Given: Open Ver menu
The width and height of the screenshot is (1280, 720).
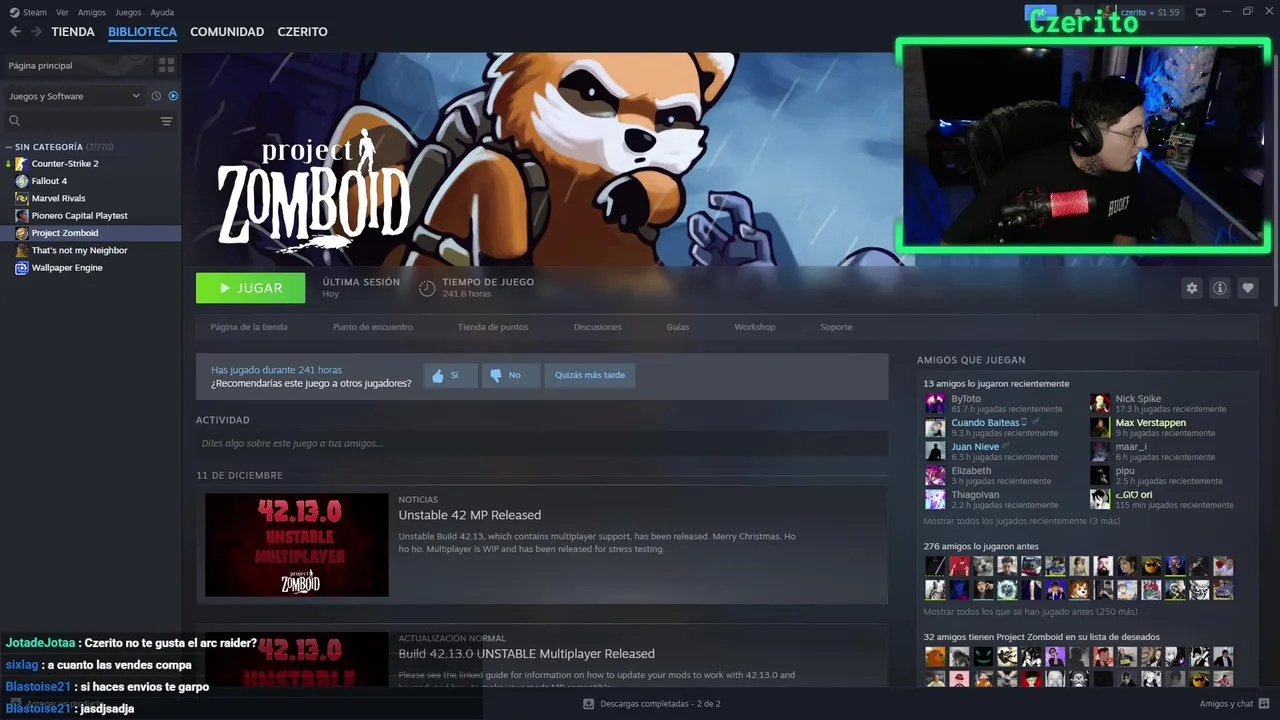Looking at the screenshot, I should point(62,12).
